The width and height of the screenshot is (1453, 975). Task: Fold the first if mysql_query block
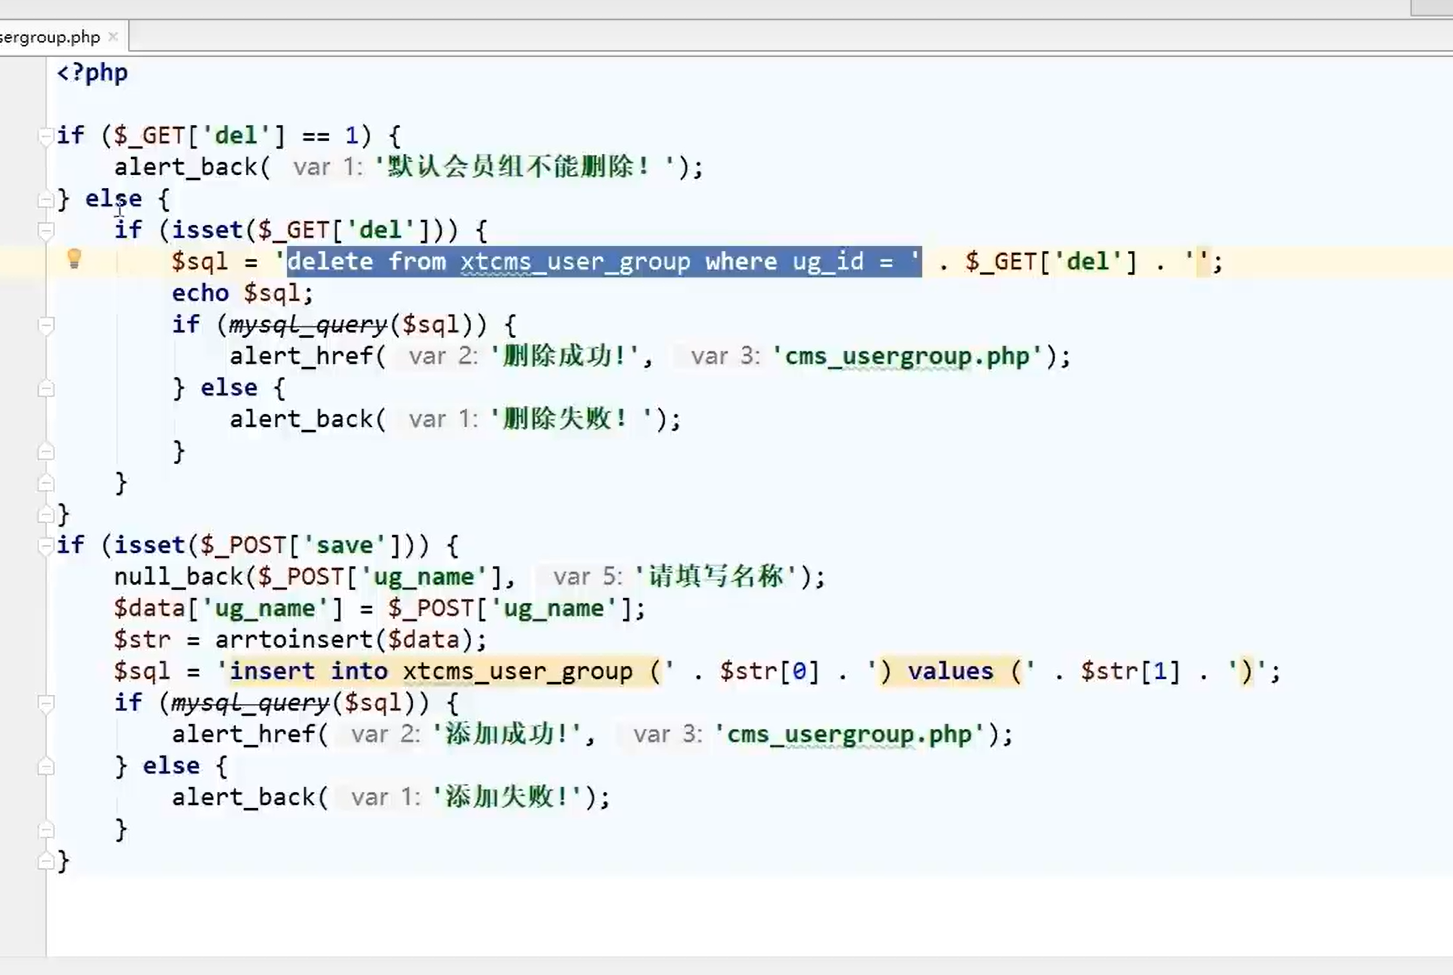tap(46, 325)
